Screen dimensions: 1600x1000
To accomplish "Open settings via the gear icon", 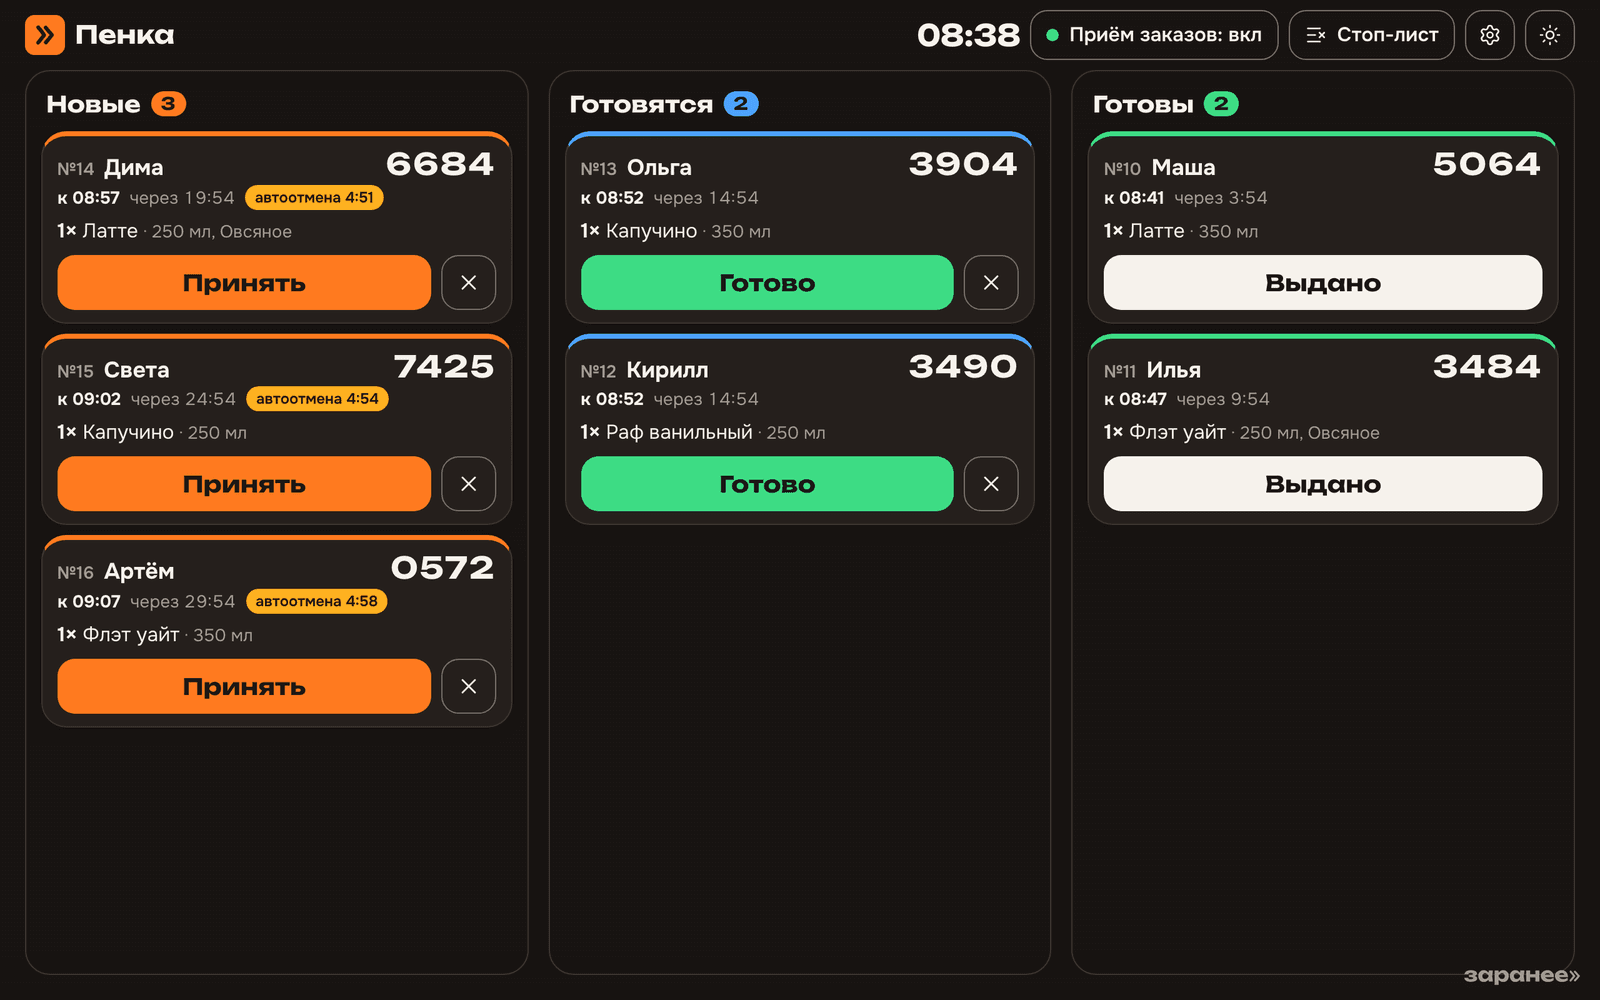I will (1490, 35).
